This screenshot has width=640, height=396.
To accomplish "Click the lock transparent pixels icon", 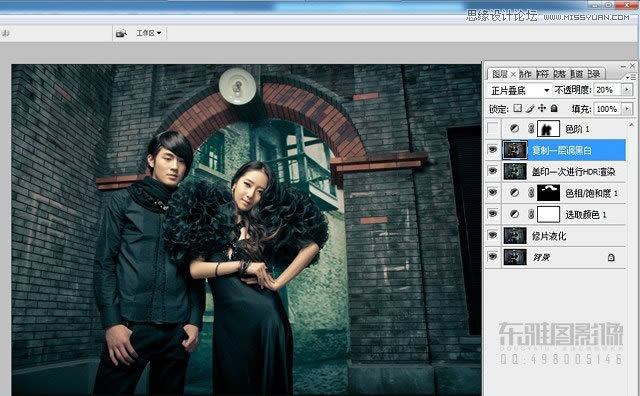I will tap(518, 109).
